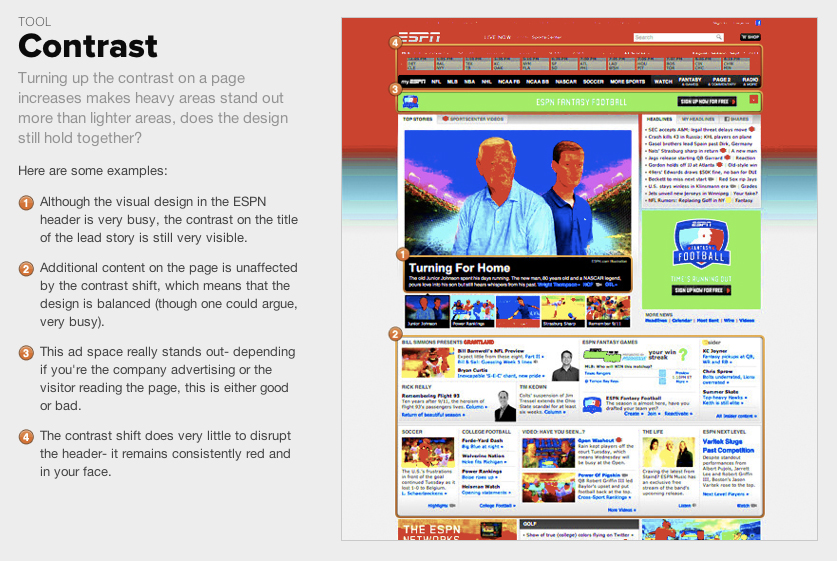This screenshot has height=561, width=837.
Task: Open the SOCCER navigation item
Action: [x=593, y=82]
